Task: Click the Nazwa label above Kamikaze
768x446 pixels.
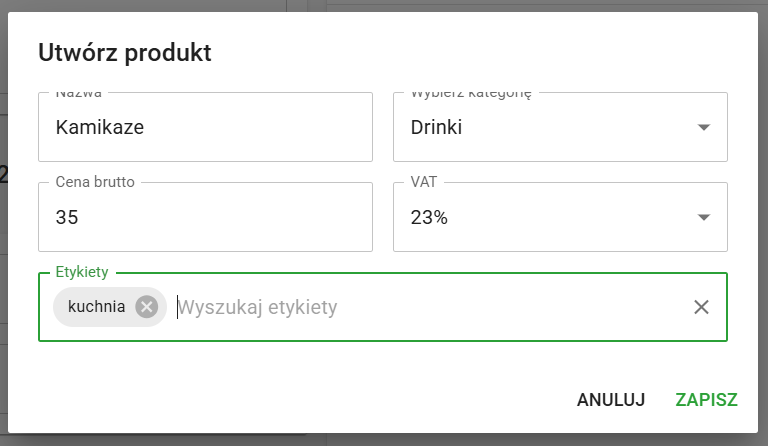Action: 78,94
